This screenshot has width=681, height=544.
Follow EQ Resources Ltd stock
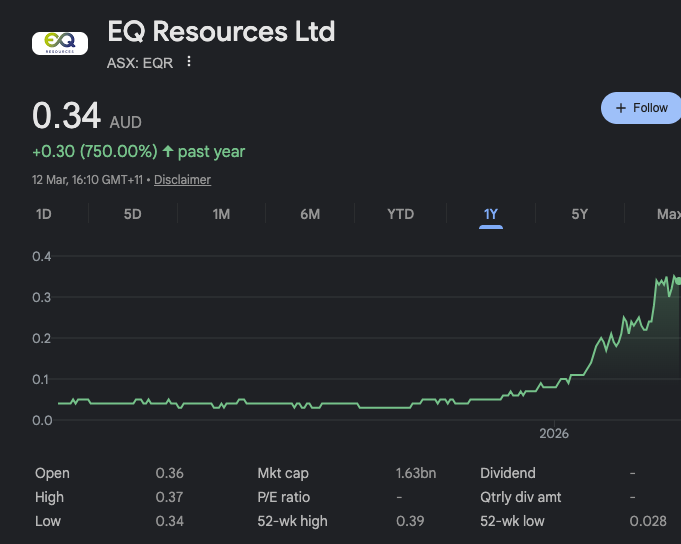(x=641, y=108)
